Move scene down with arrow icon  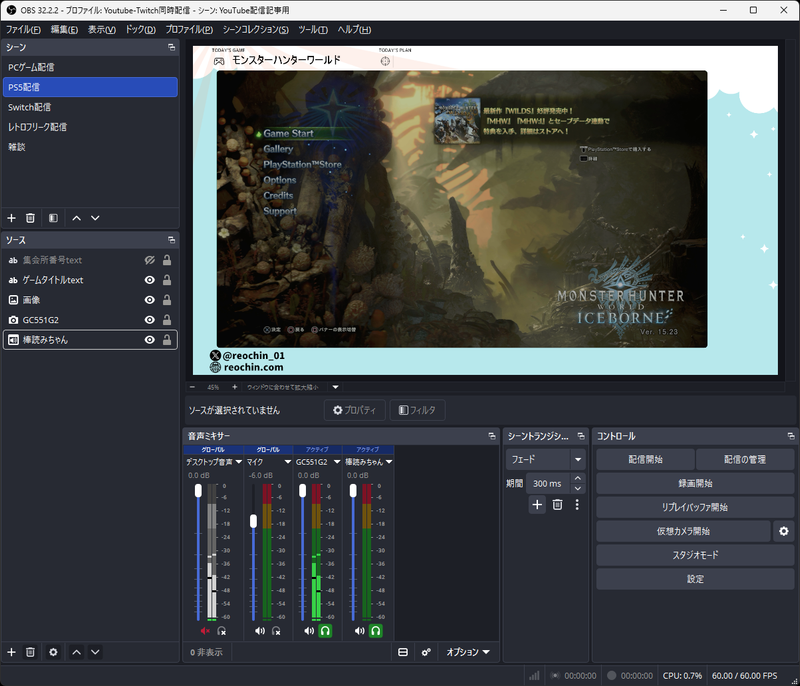95,218
